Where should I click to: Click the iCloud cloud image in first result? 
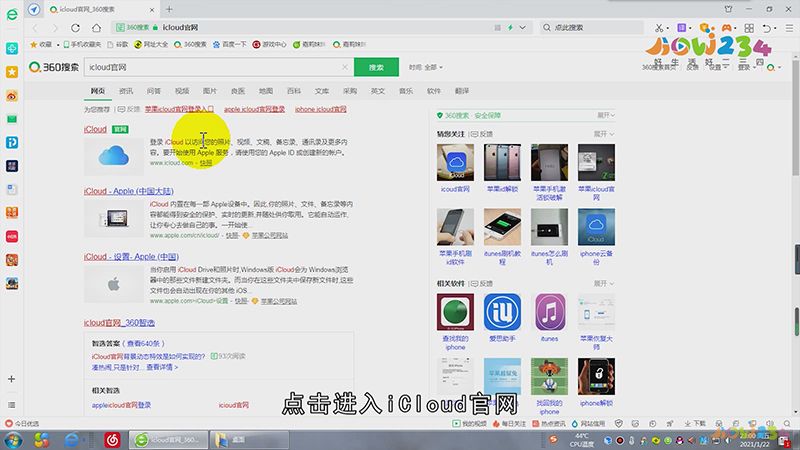pyautogui.click(x=114, y=156)
